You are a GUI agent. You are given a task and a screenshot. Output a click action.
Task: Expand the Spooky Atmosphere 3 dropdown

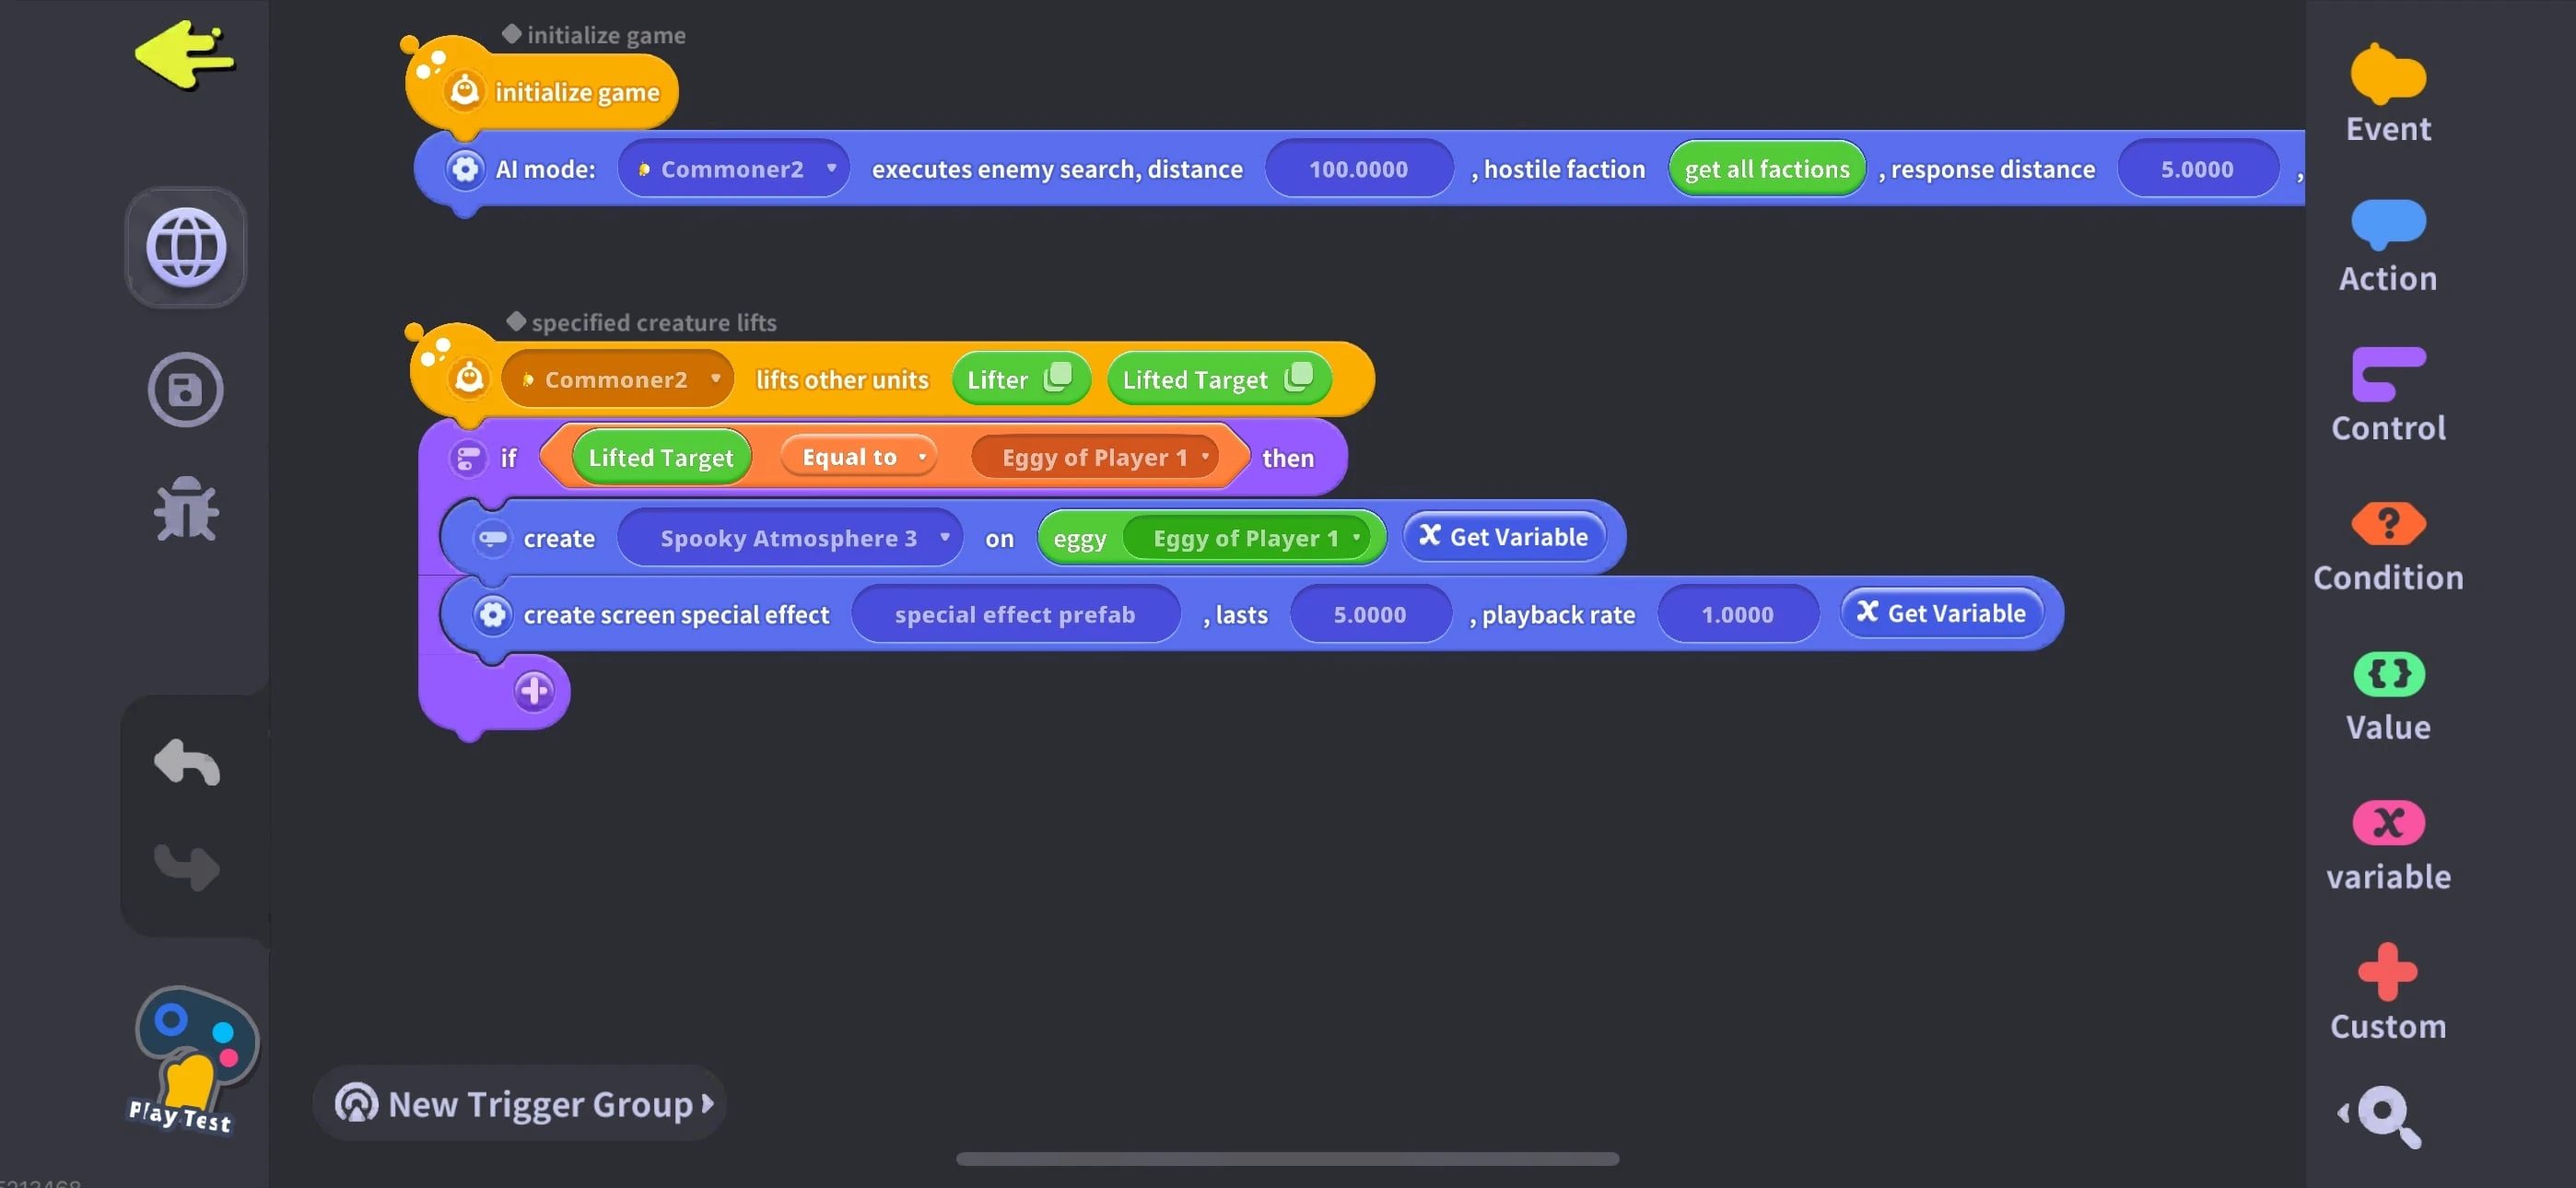790,538
